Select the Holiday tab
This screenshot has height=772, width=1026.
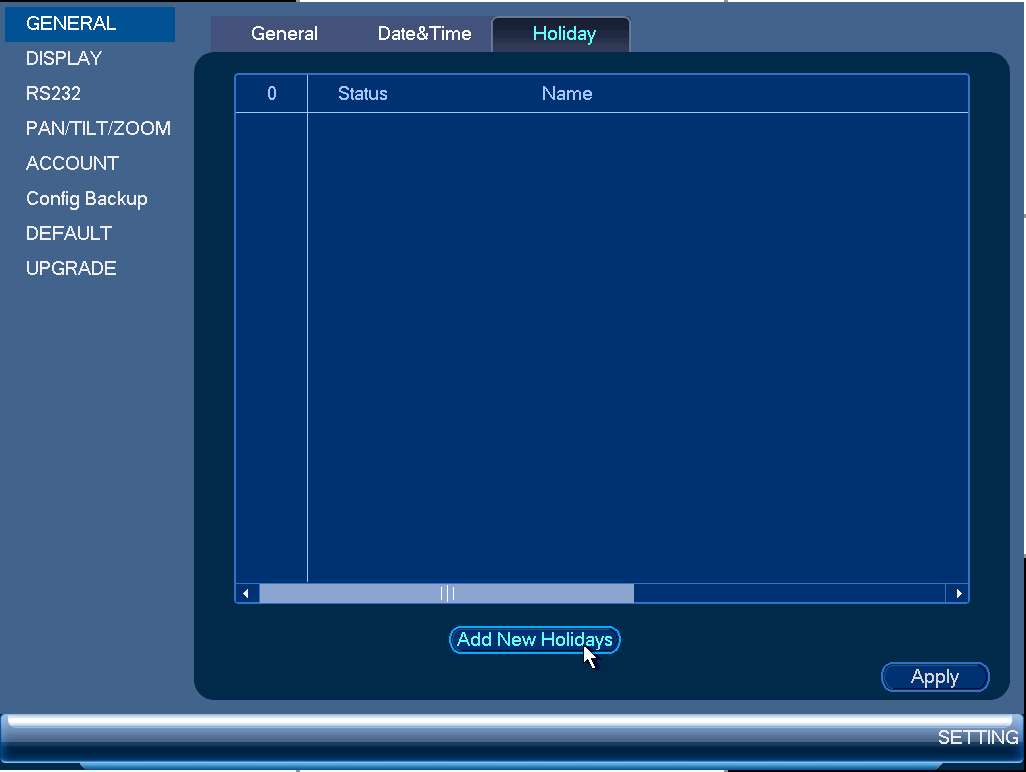point(563,34)
